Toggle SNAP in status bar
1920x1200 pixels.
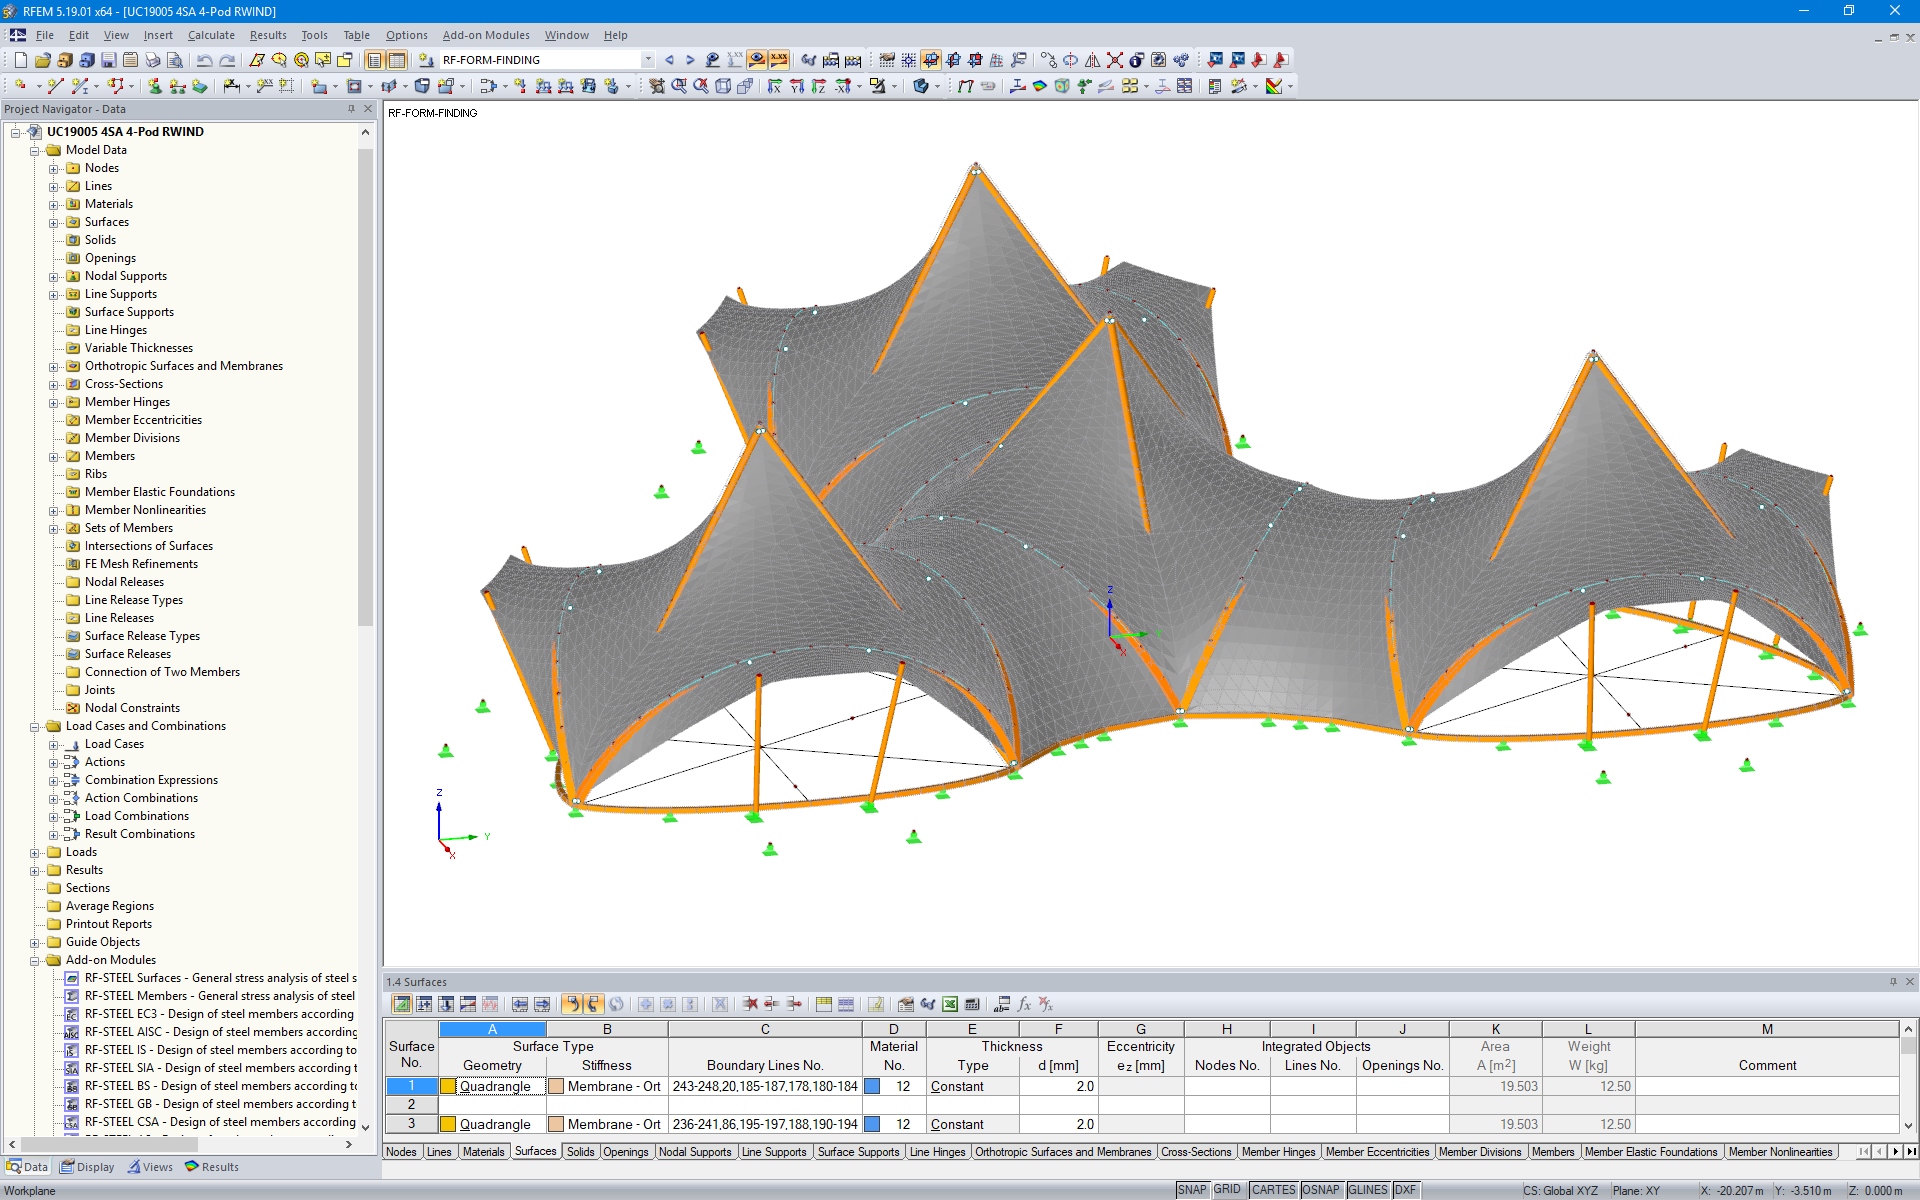click(1191, 1190)
